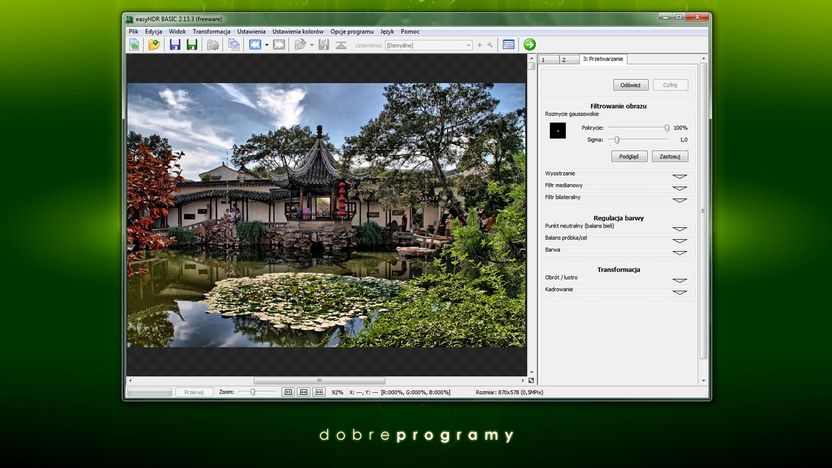
Task: Click the black gaussian blur kernel preview
Action: tap(558, 131)
